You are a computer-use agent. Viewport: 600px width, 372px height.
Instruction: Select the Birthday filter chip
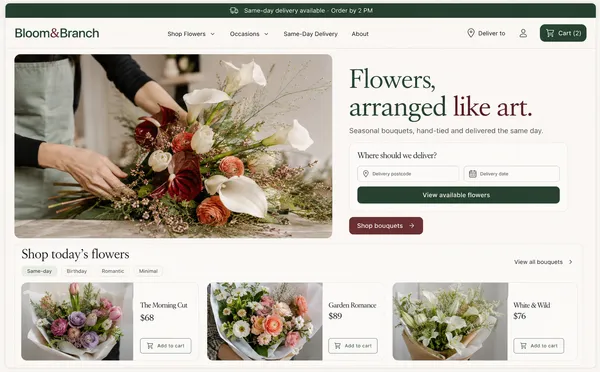[77, 271]
